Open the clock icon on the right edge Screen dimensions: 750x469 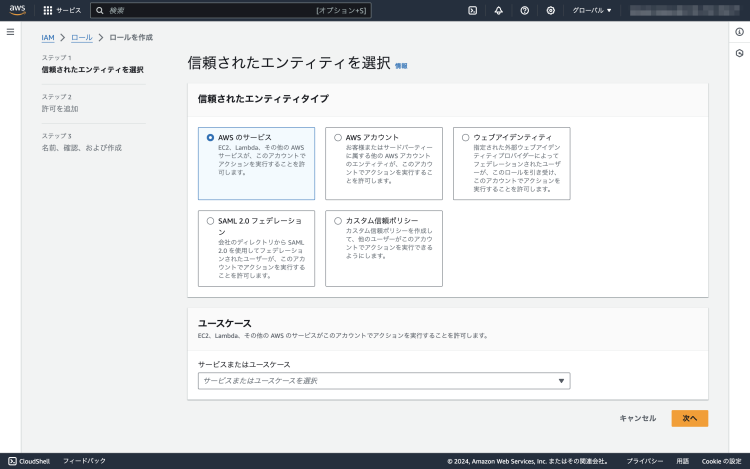pos(739,53)
